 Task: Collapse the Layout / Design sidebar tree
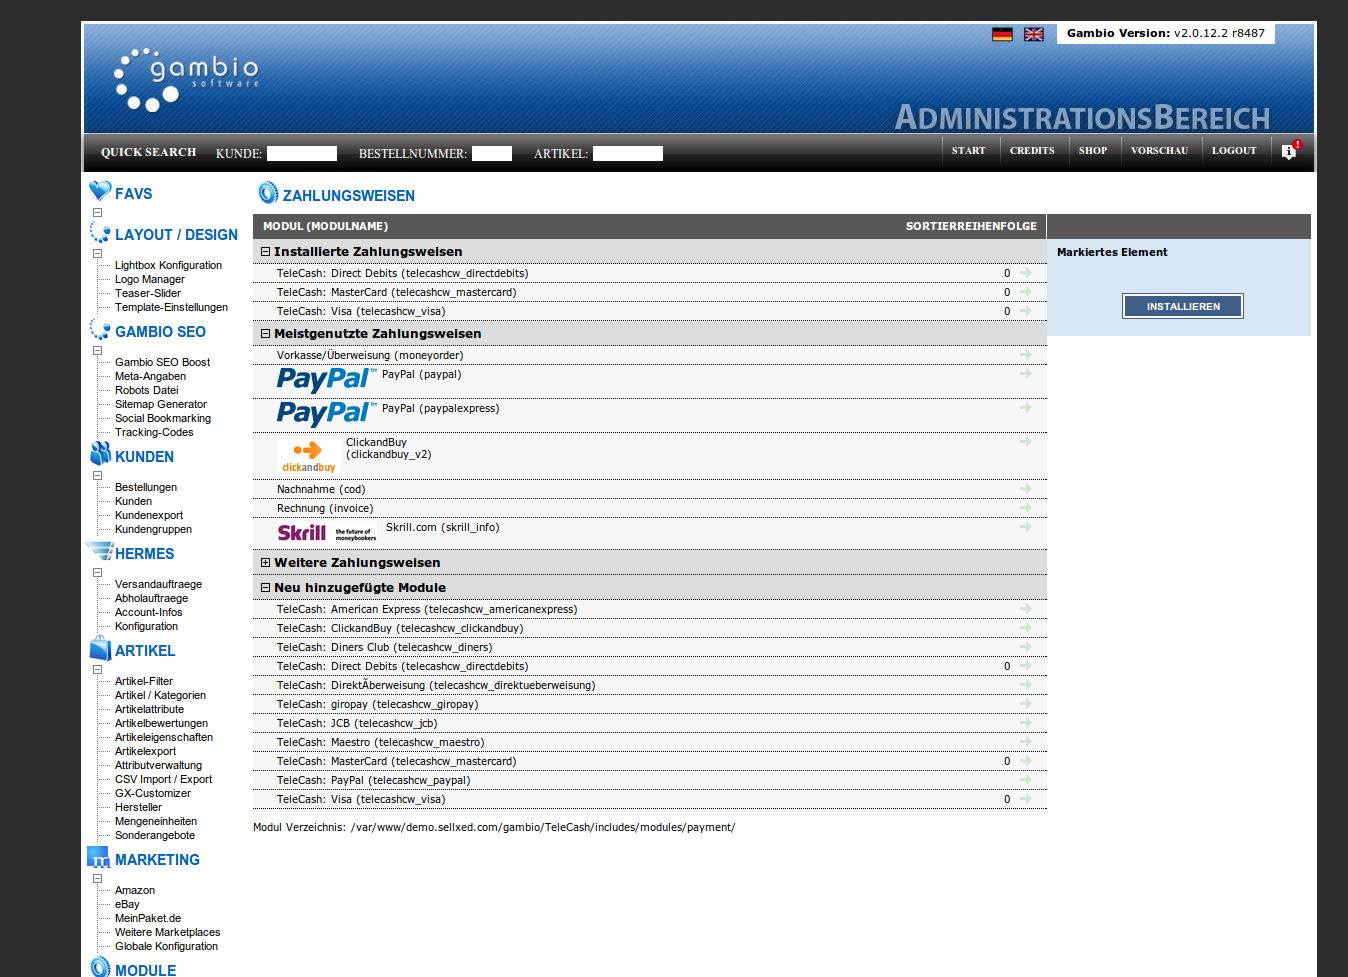[x=98, y=254]
